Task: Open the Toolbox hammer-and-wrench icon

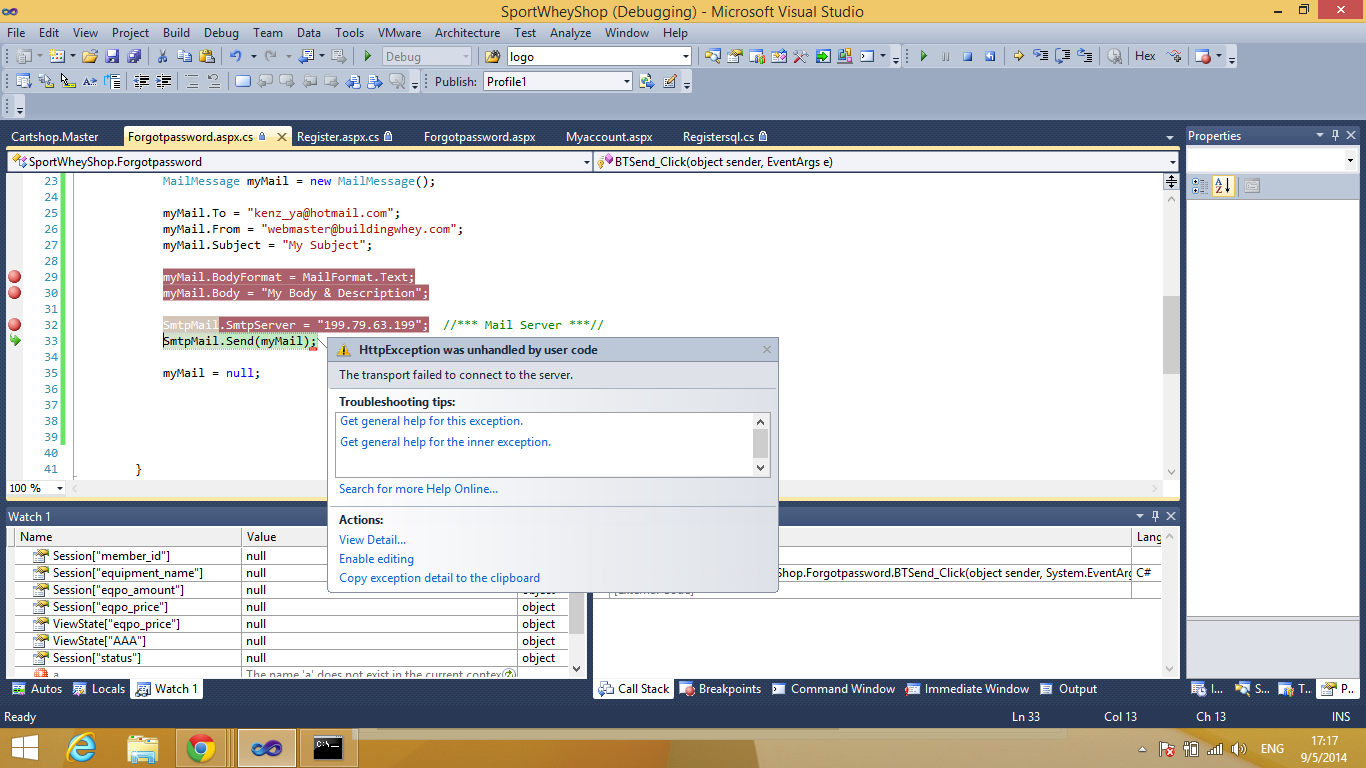Action: (x=801, y=57)
